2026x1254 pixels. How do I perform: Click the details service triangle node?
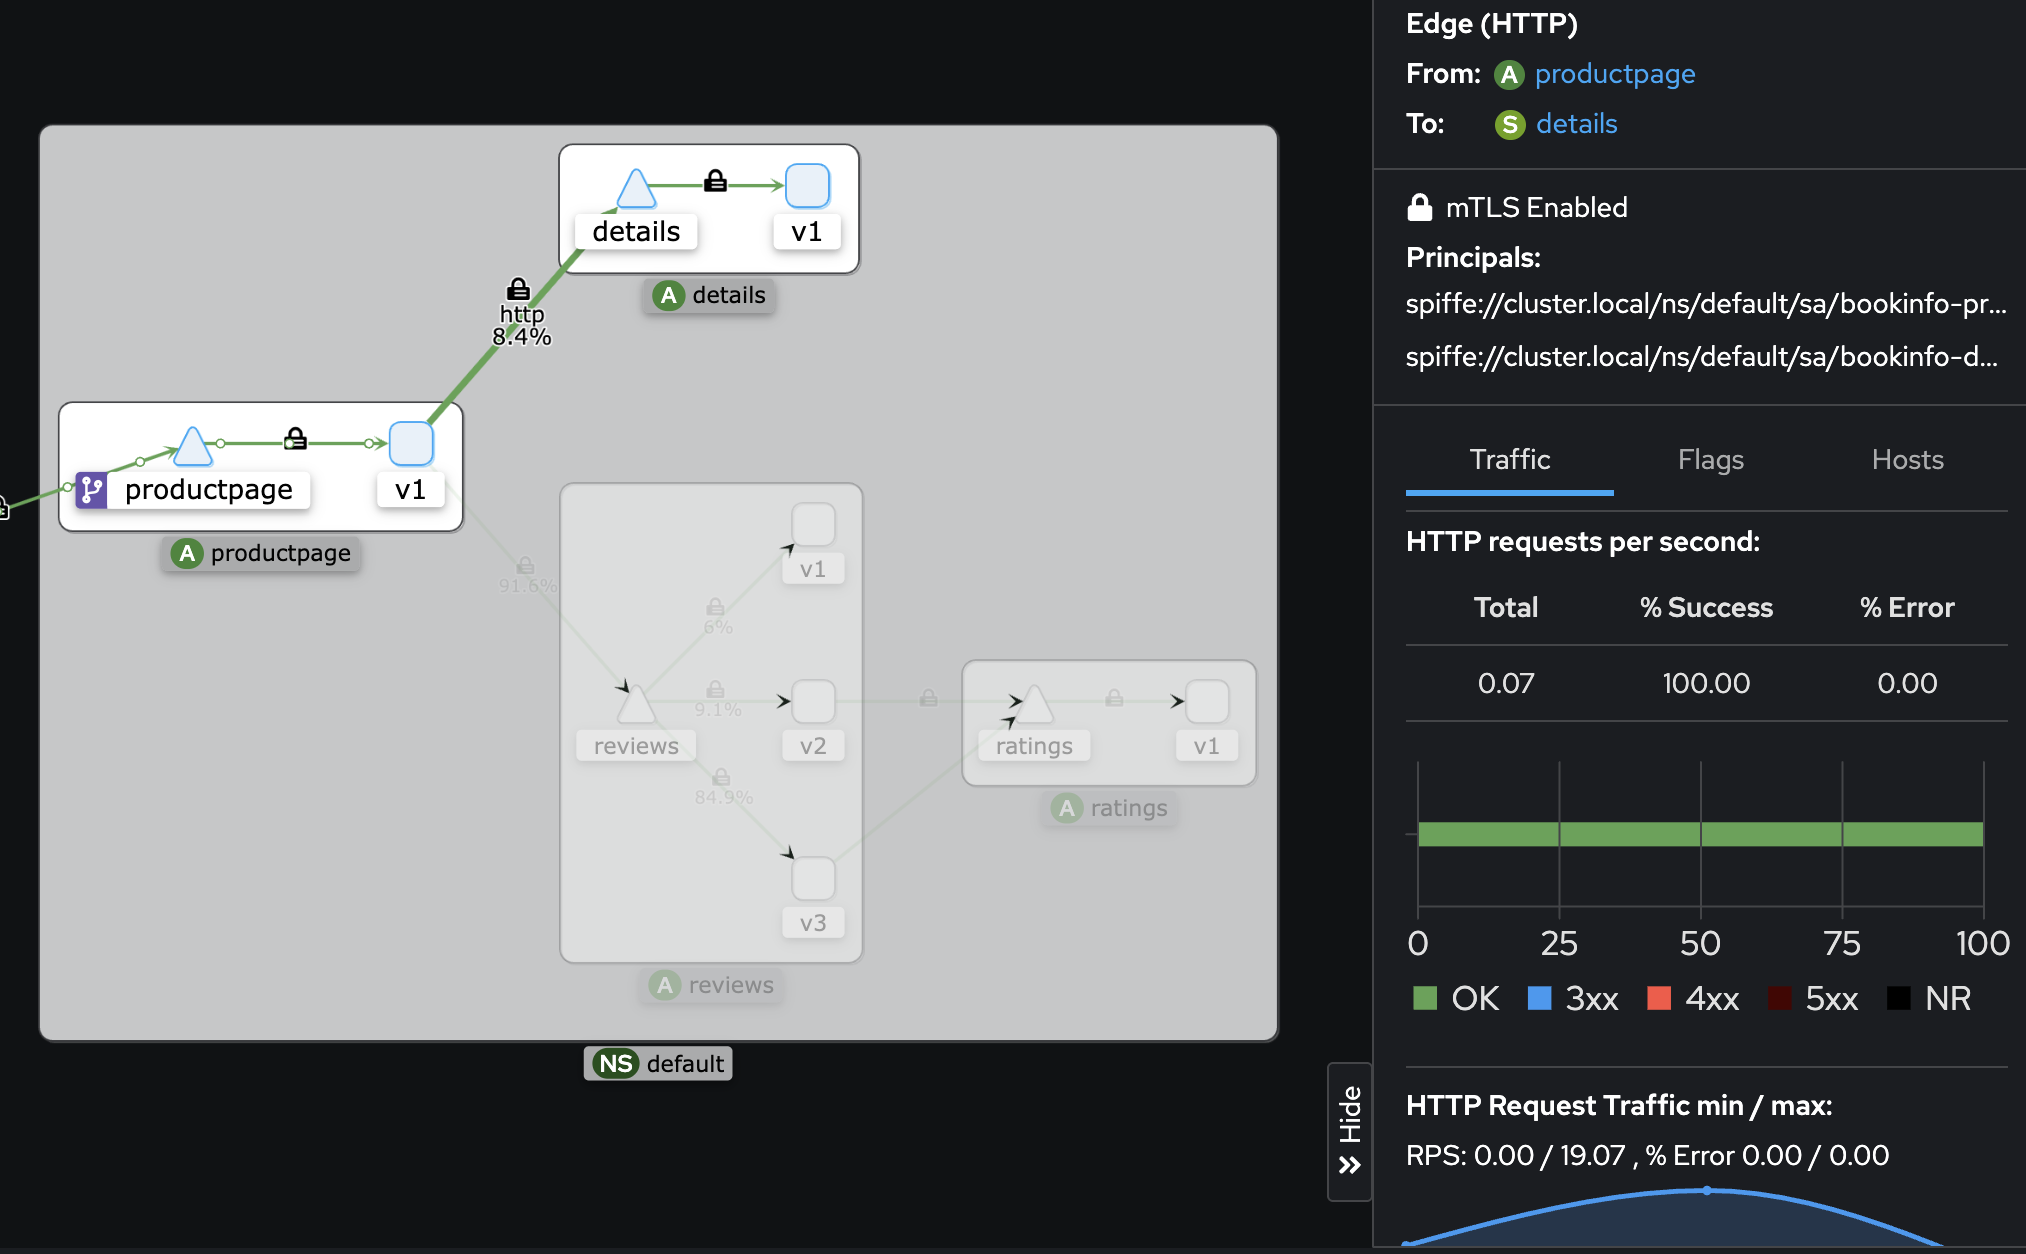click(x=636, y=189)
